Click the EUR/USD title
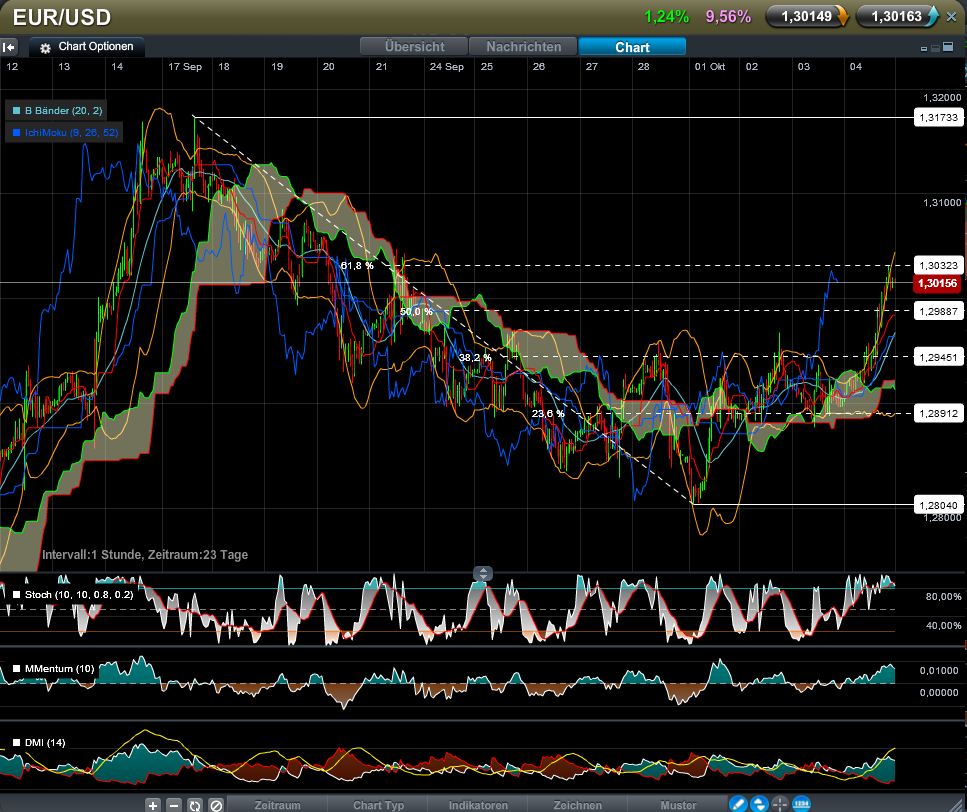The image size is (967, 812). (62, 17)
